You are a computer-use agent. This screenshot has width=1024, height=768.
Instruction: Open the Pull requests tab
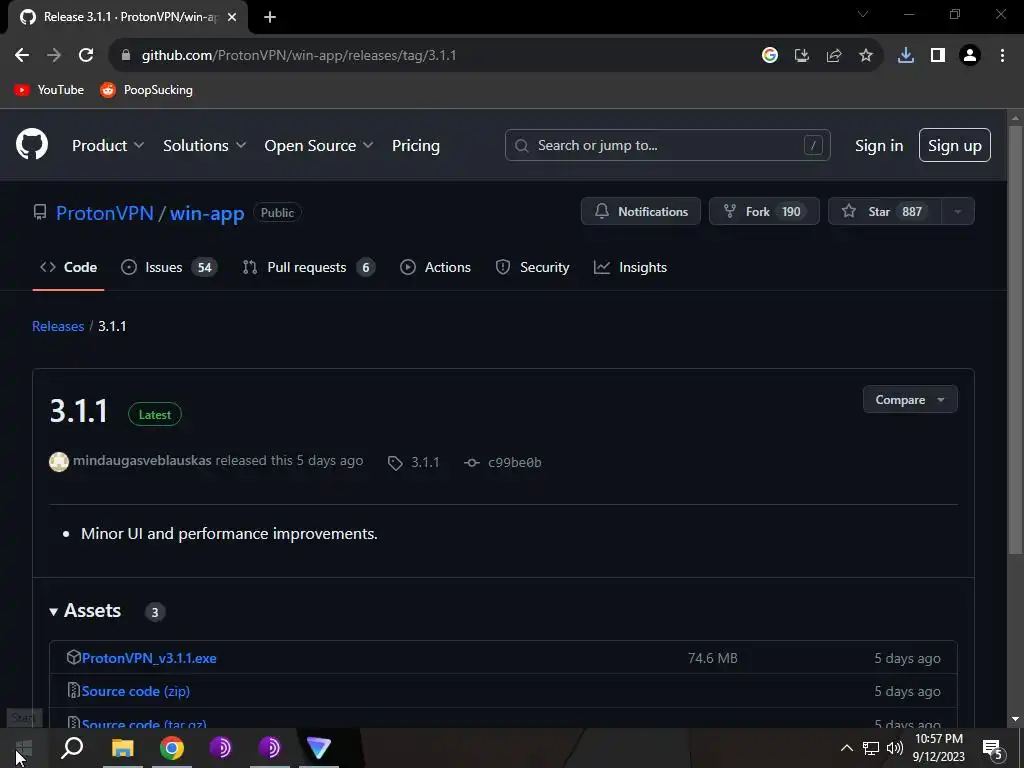click(x=308, y=267)
